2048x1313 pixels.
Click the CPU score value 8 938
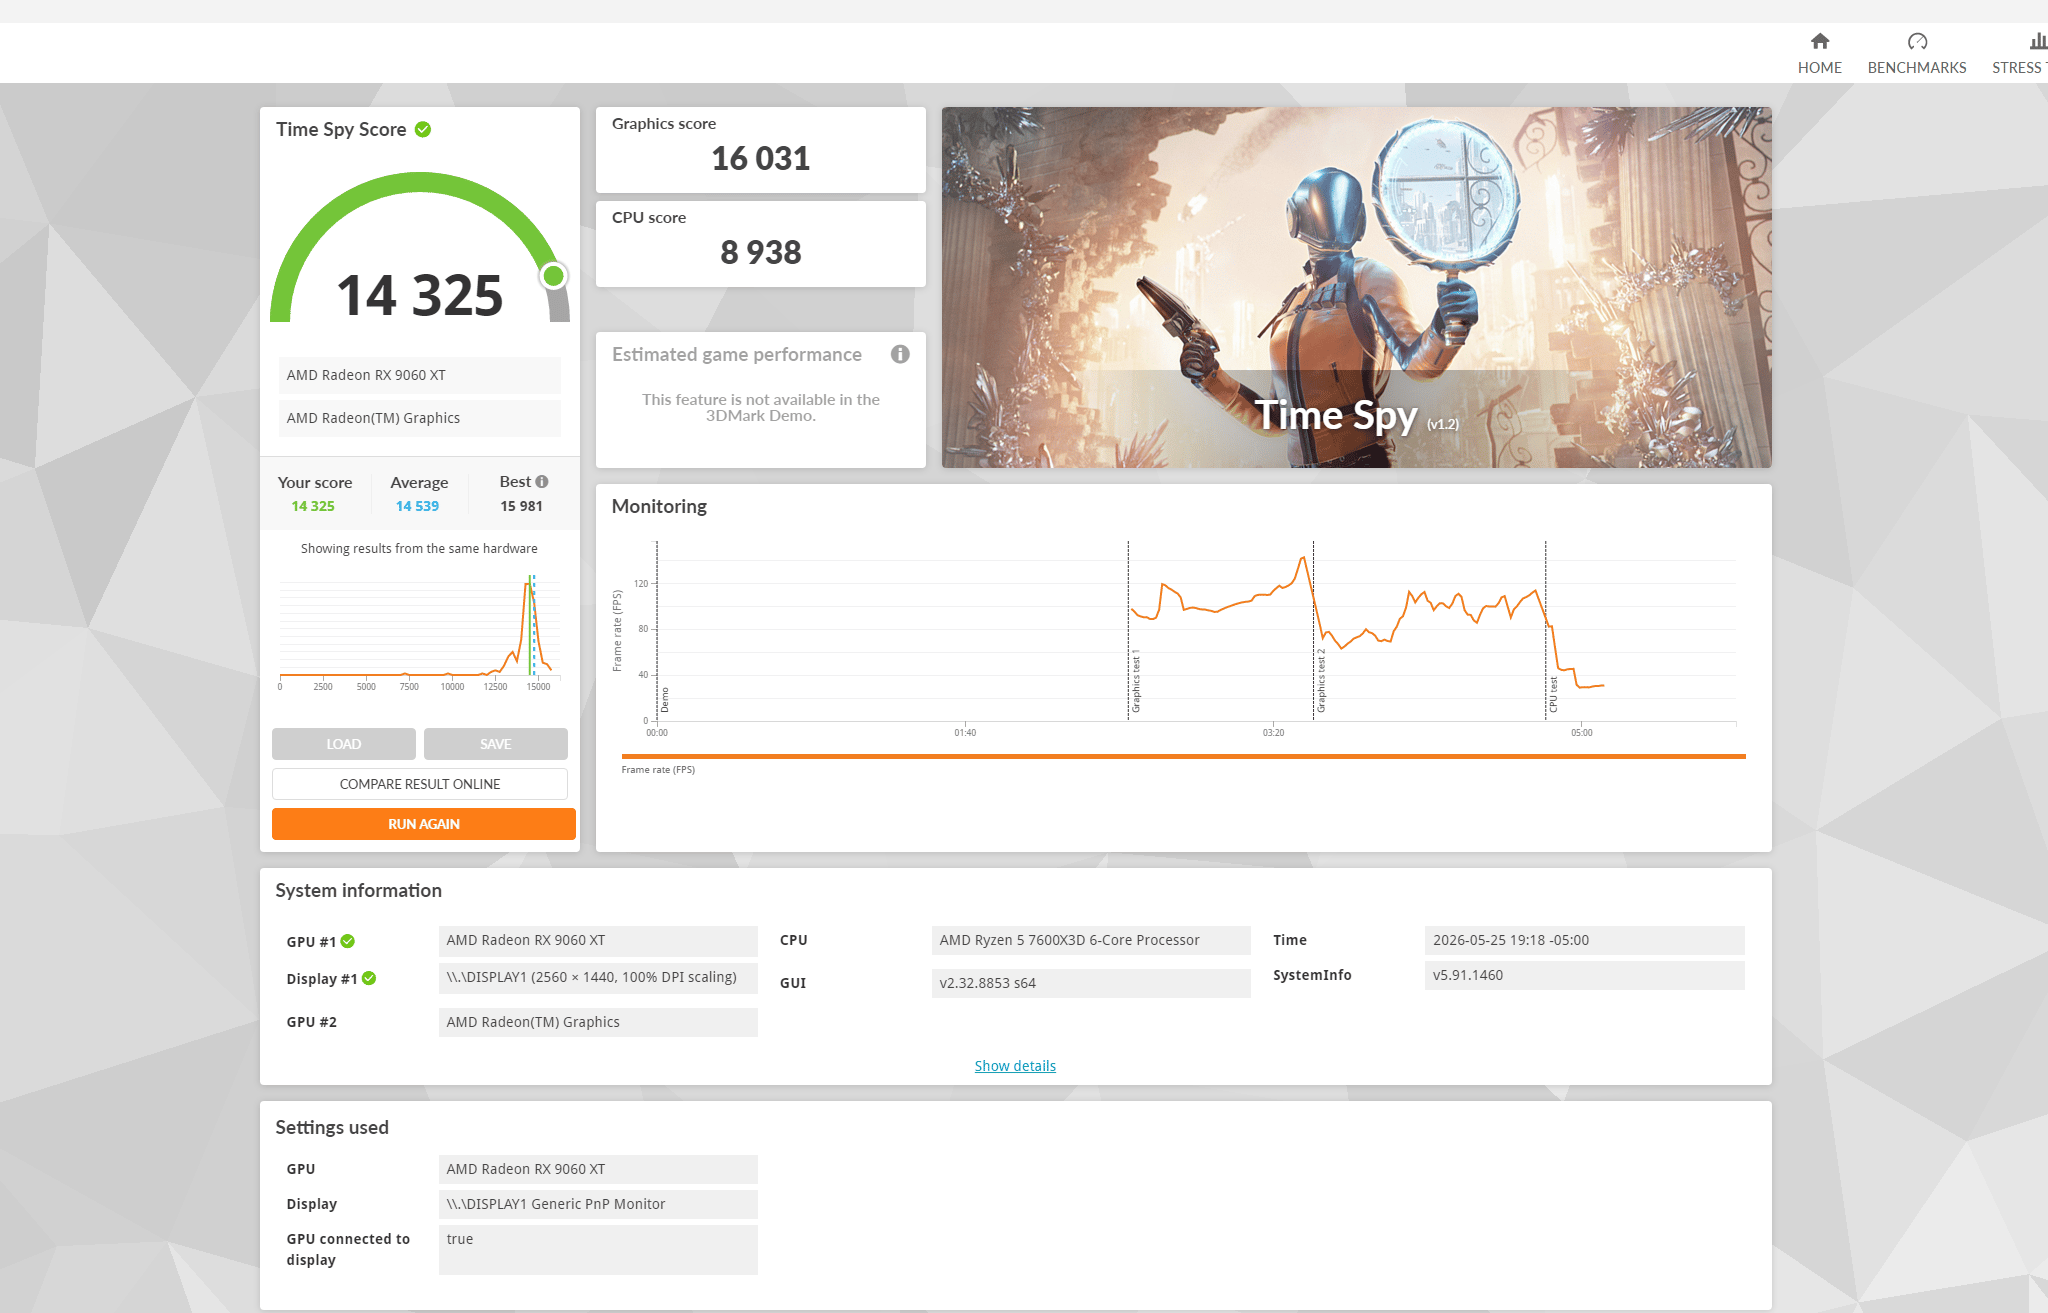[x=761, y=252]
